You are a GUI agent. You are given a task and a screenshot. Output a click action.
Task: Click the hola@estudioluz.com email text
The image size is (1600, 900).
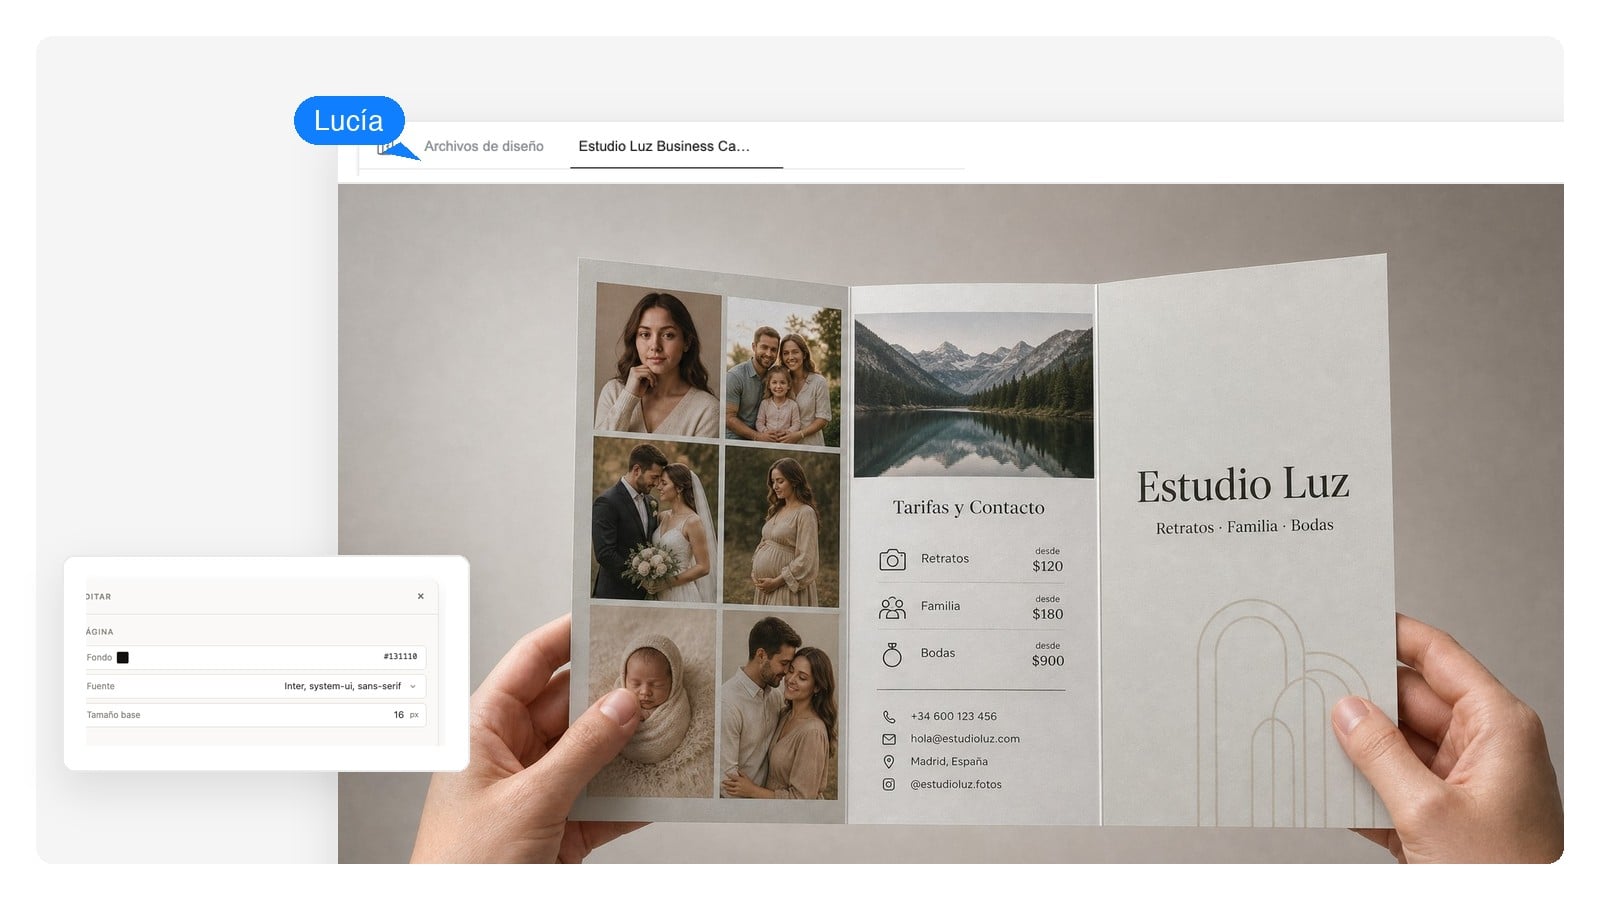click(x=965, y=739)
